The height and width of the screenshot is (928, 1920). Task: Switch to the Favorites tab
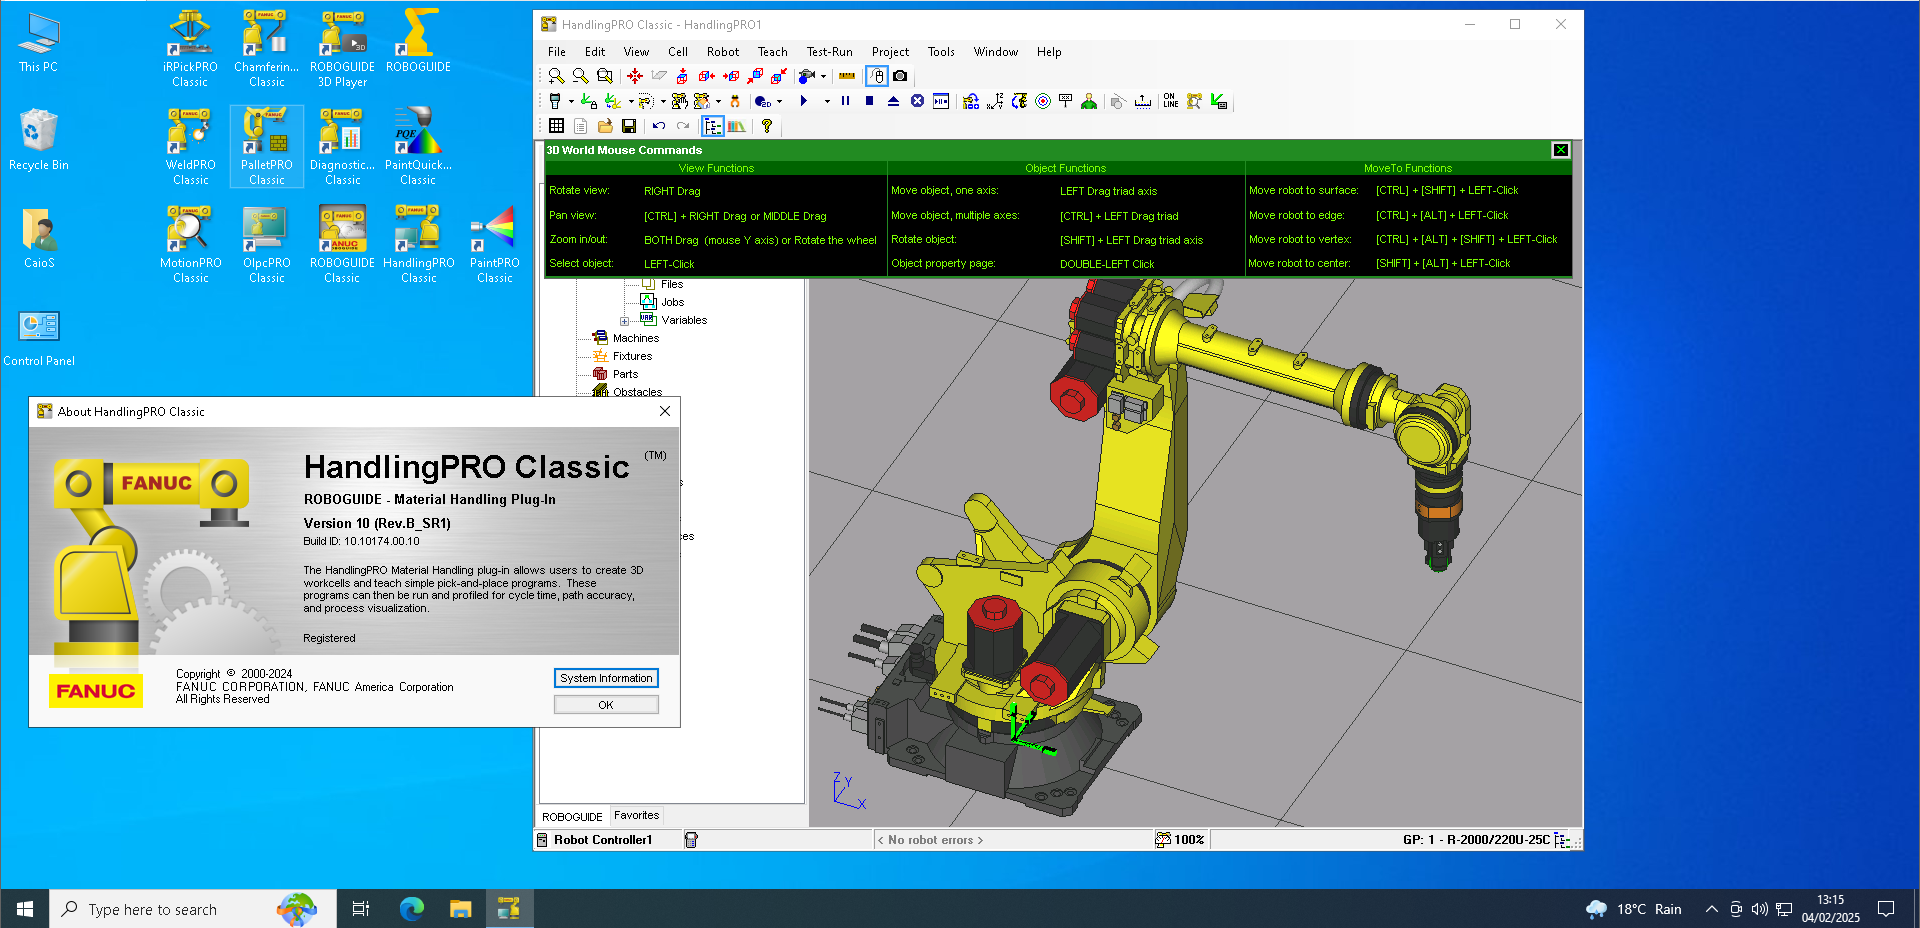pyautogui.click(x=636, y=816)
